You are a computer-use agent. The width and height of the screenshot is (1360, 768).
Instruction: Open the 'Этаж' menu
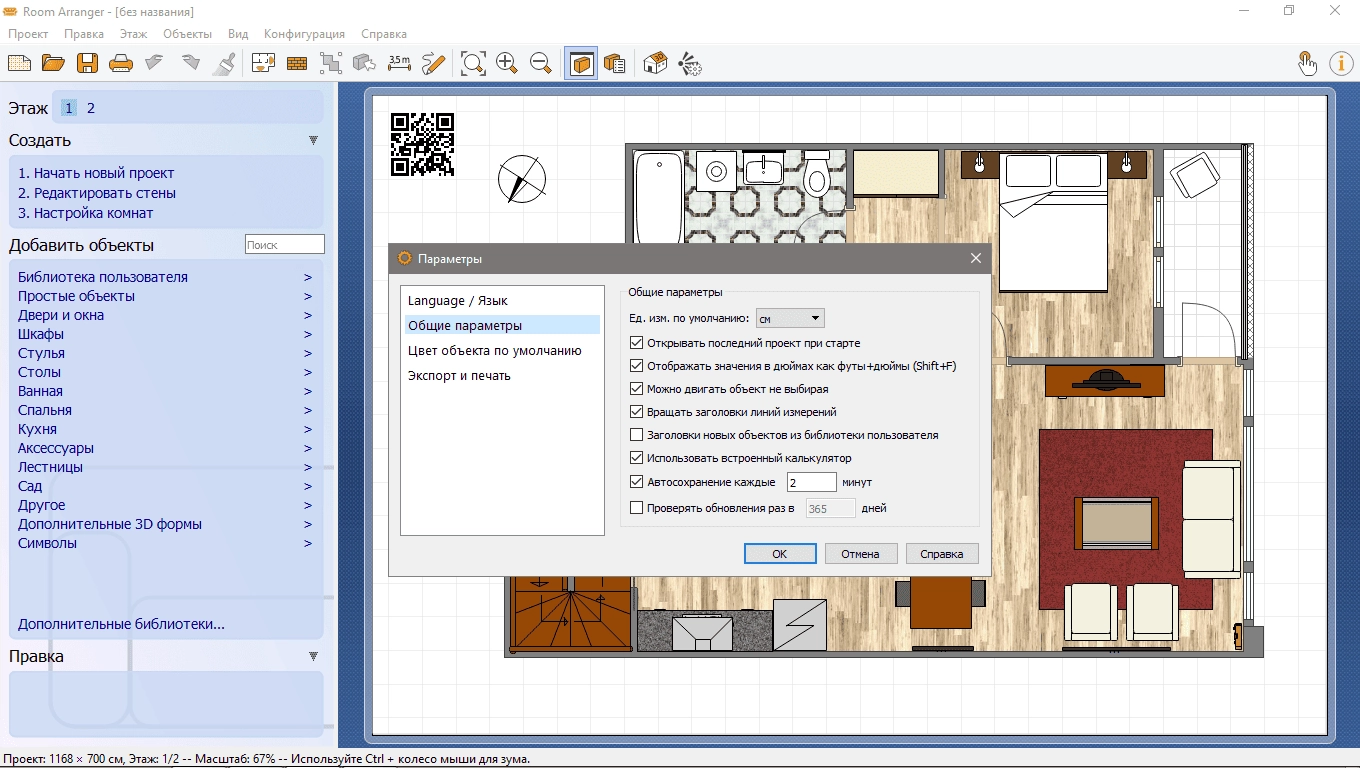133,34
